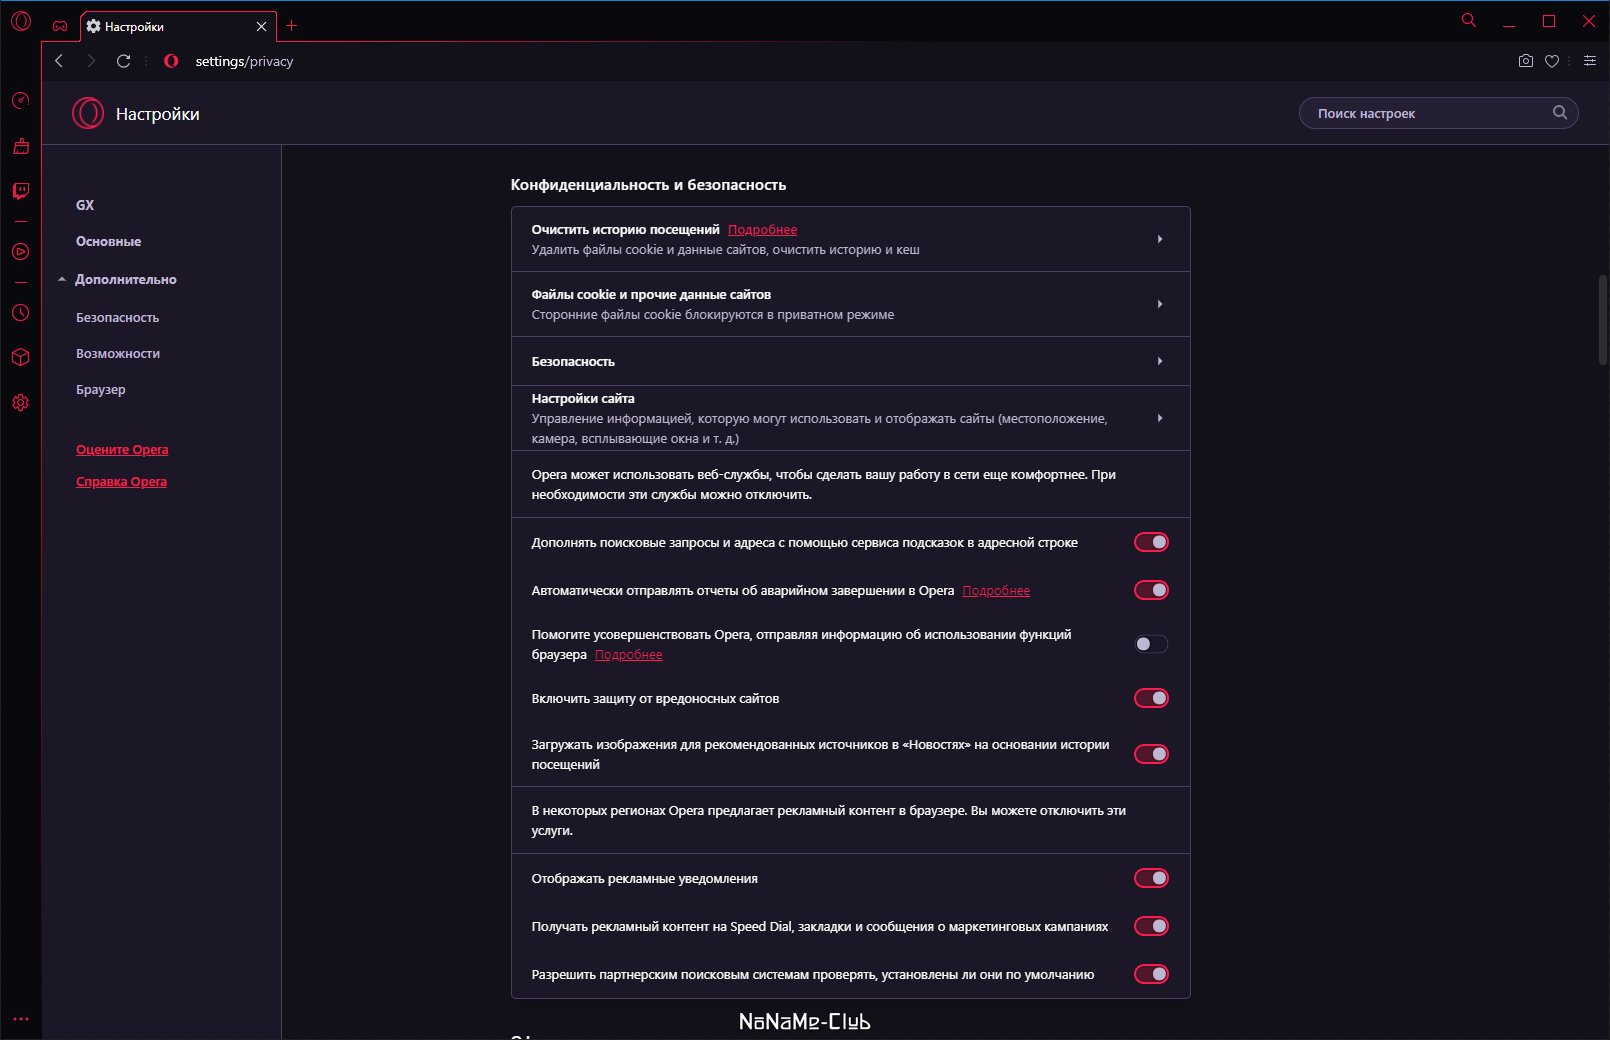Toggle search suggestions in address bar setting
This screenshot has height=1040, width=1610.
tap(1151, 542)
